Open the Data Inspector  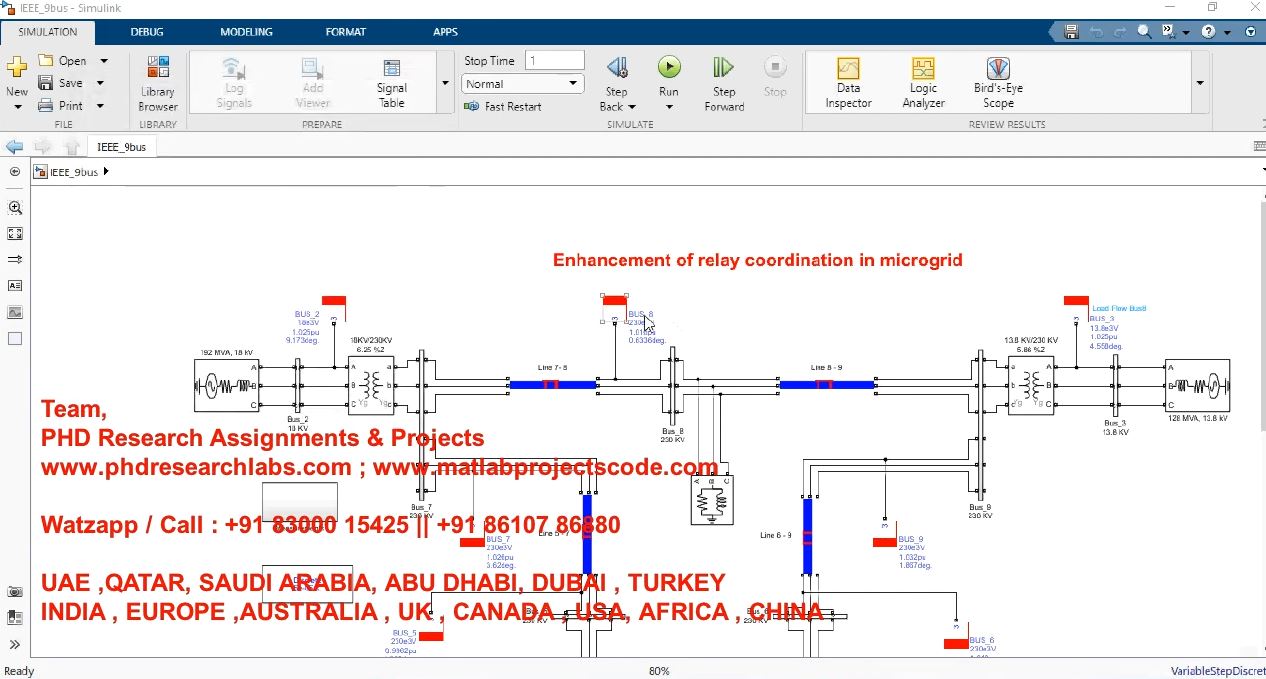pyautogui.click(x=848, y=83)
